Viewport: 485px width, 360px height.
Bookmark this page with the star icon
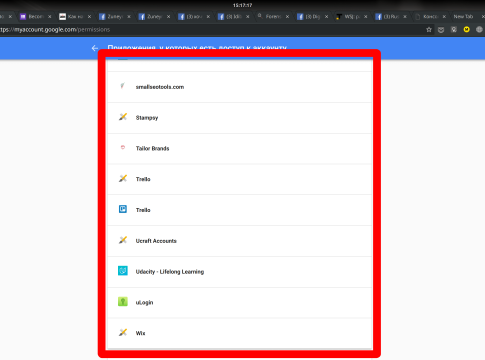(429, 30)
